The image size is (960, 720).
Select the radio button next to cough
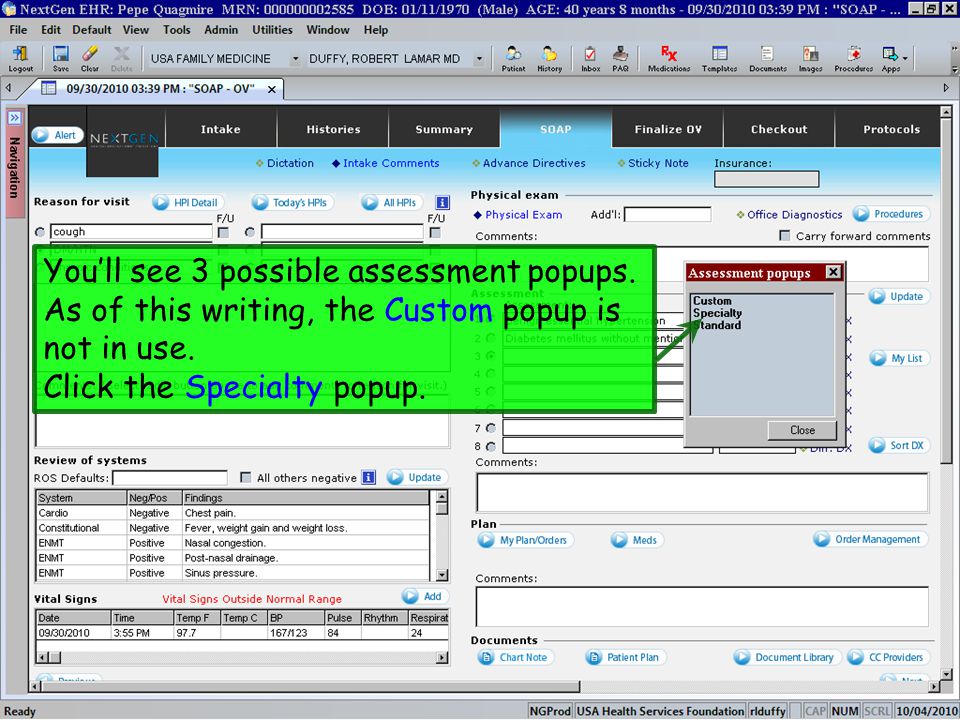(40, 232)
